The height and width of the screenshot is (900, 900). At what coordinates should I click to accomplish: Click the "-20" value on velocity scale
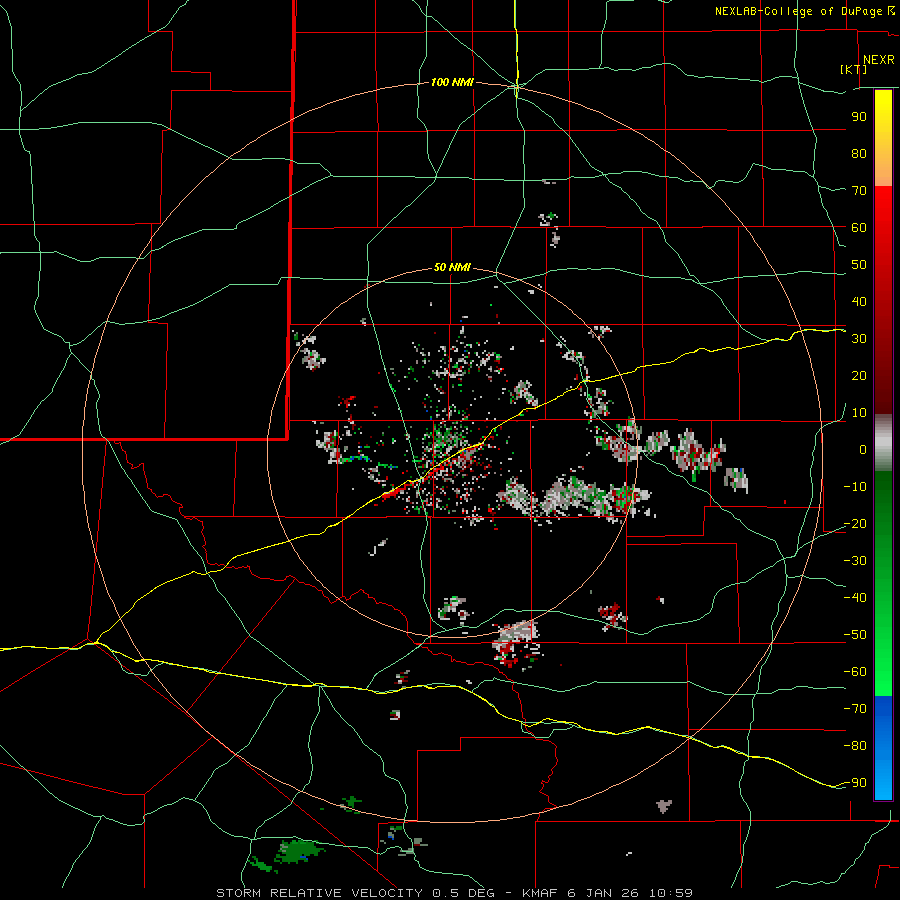pyautogui.click(x=855, y=524)
